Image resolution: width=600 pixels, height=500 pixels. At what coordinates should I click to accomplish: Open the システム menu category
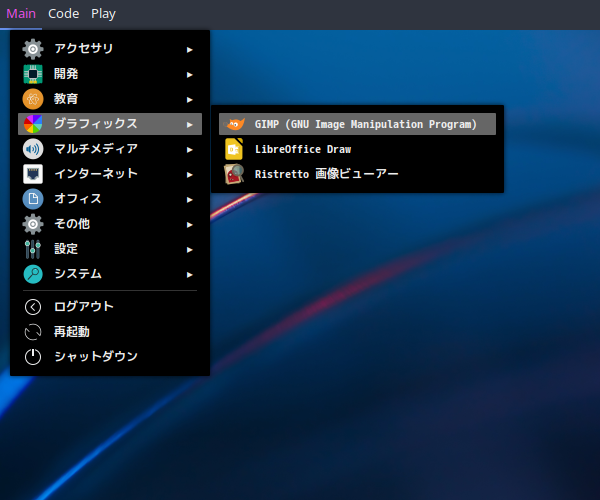click(x=110, y=274)
